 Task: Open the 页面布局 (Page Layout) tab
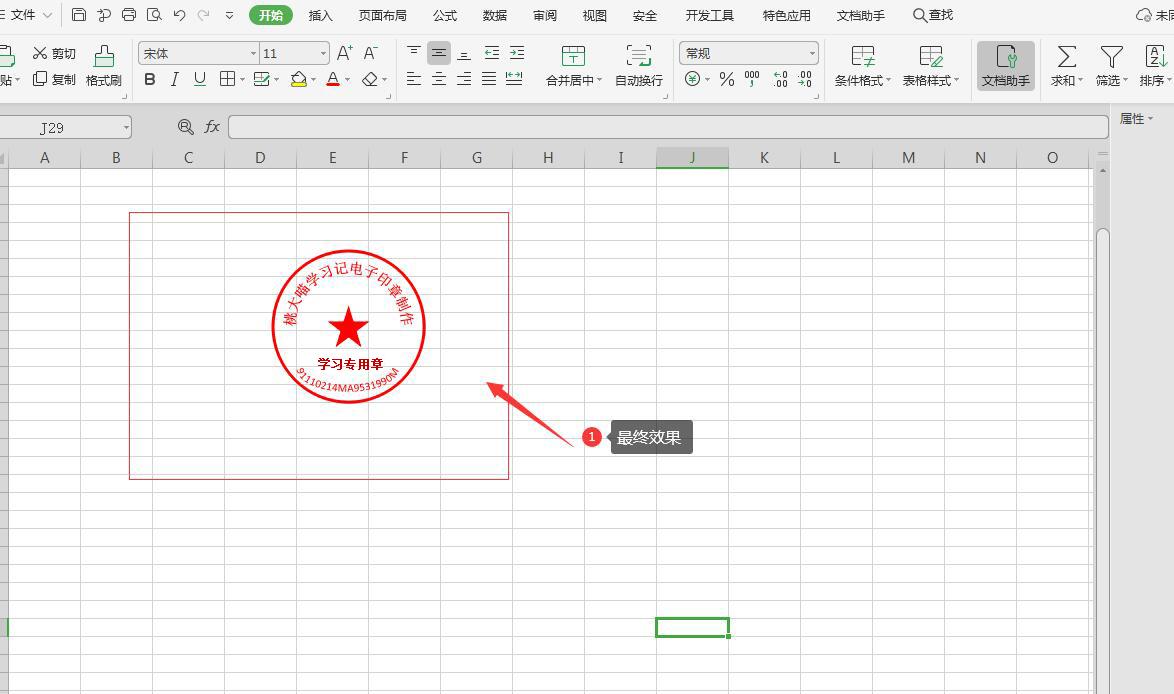pos(382,15)
